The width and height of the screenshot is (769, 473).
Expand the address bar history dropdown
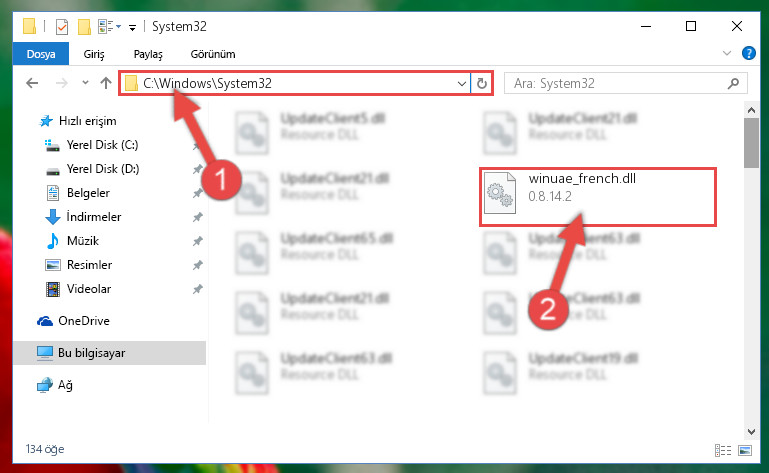(461, 84)
